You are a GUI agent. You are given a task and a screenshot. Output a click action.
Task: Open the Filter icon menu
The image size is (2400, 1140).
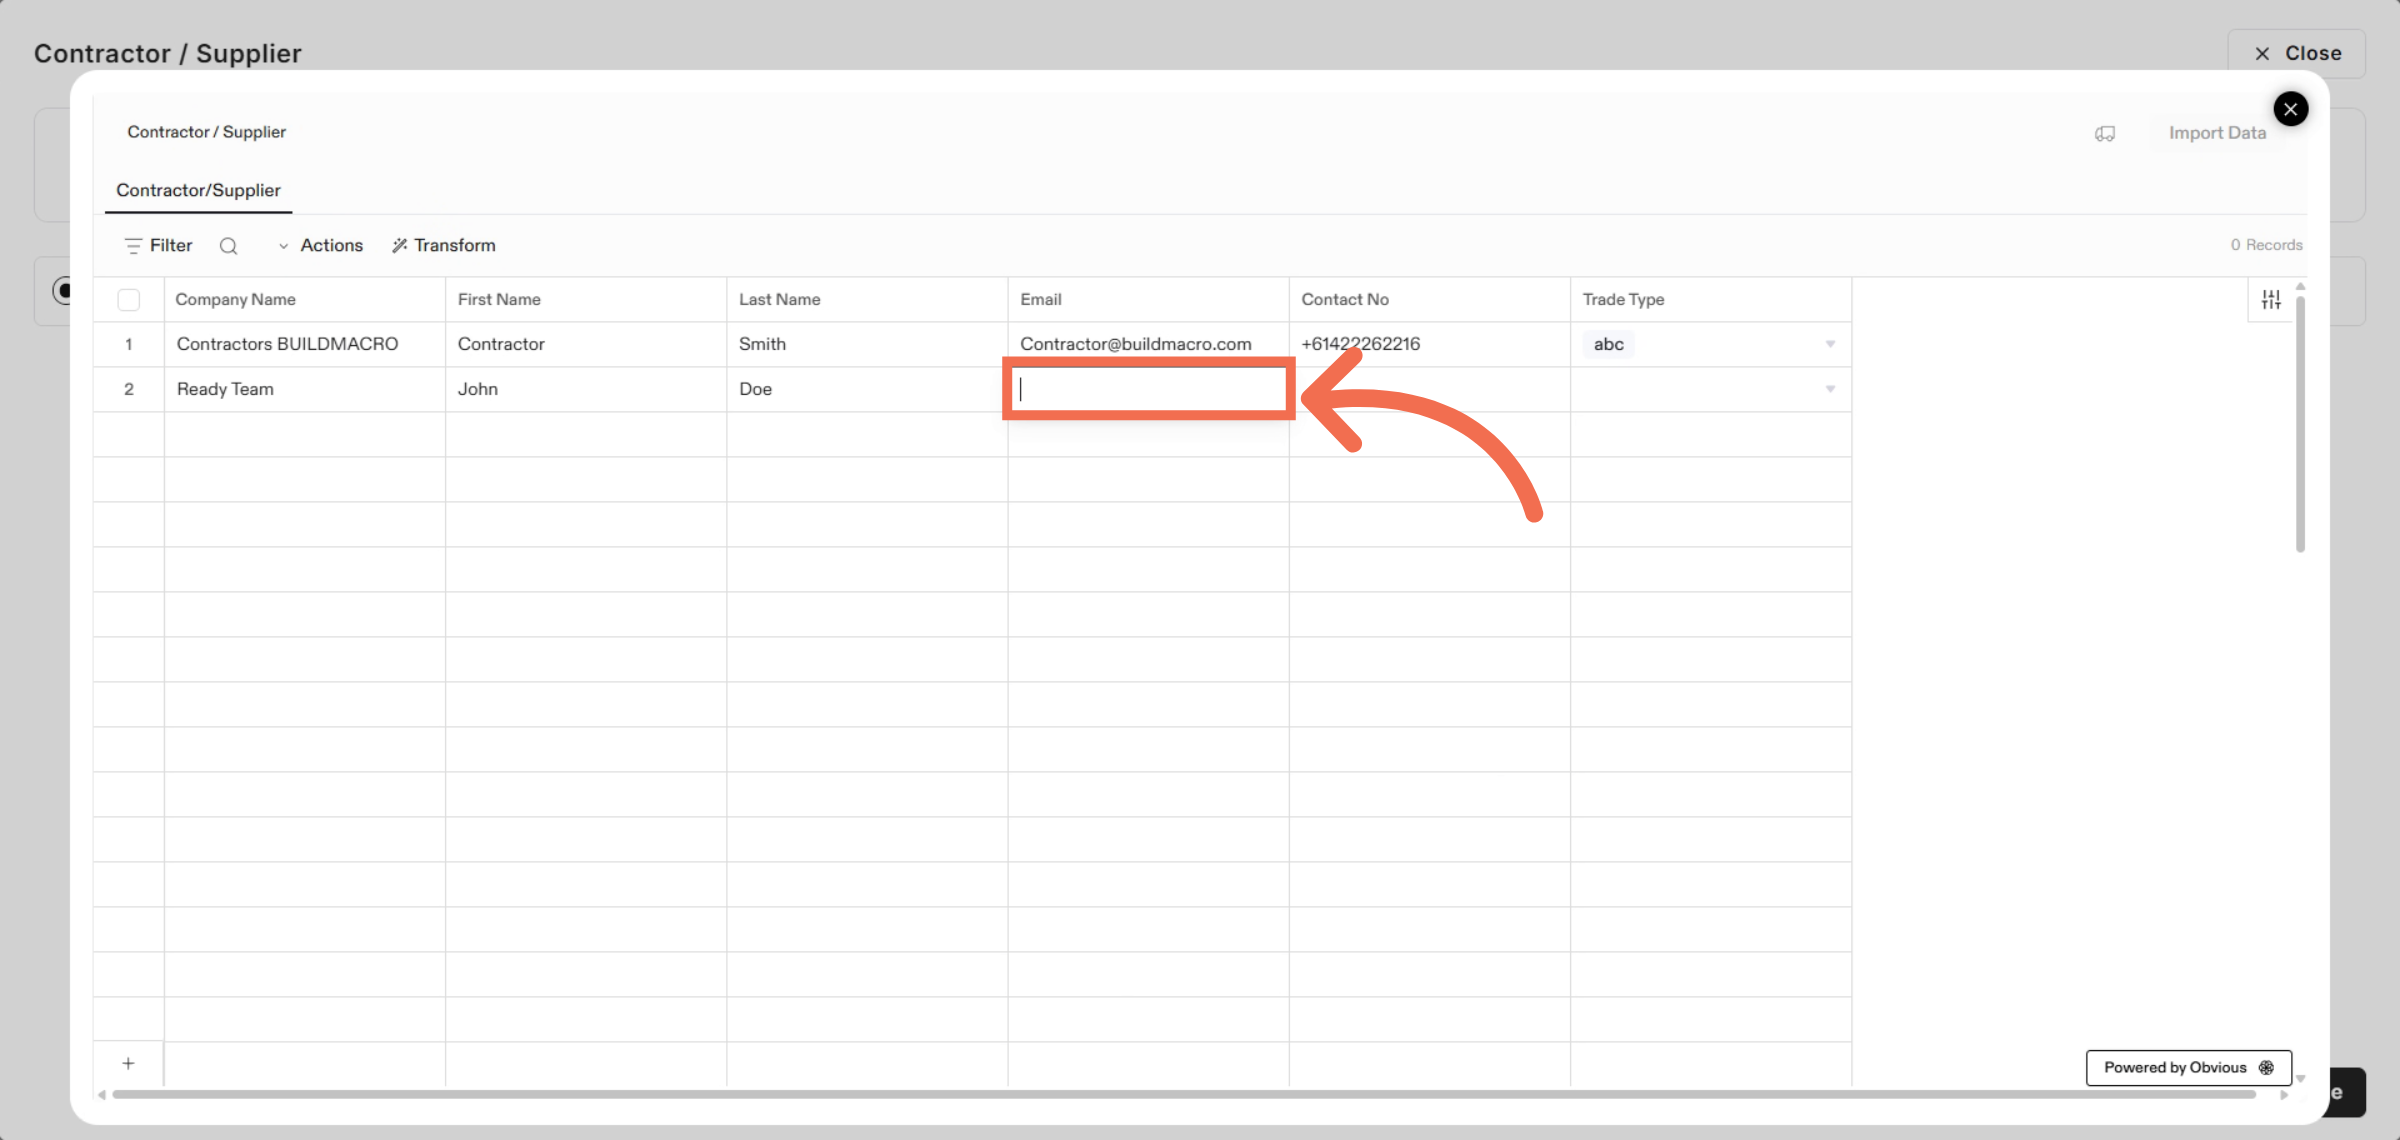[133, 246]
